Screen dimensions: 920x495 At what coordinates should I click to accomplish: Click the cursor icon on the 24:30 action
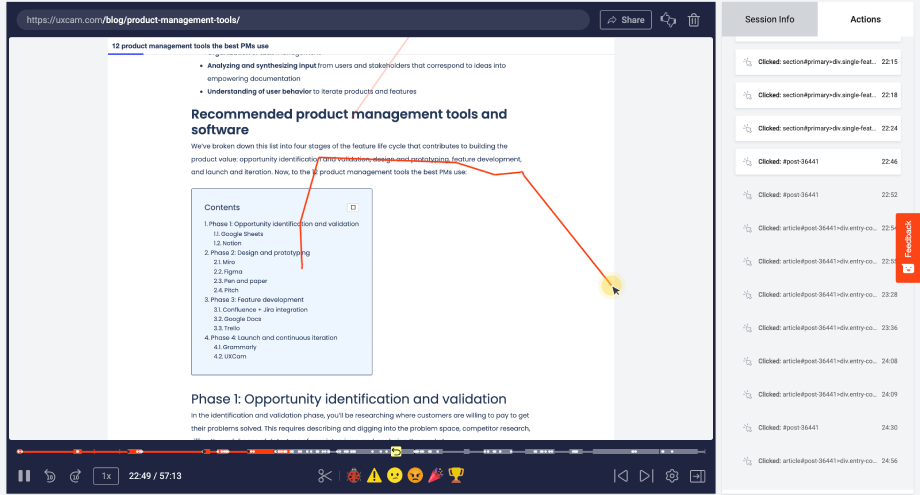click(x=748, y=428)
